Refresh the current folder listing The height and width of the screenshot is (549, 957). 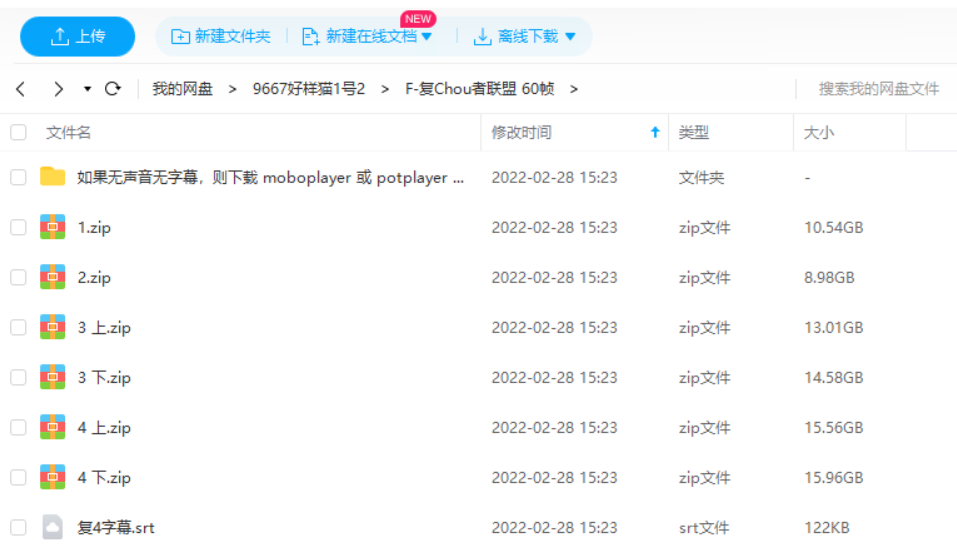click(113, 89)
